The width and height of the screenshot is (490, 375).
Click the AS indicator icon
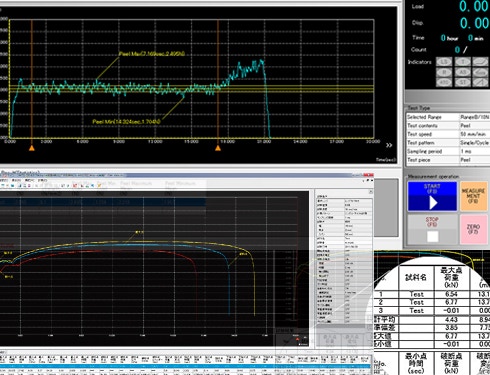(463, 72)
